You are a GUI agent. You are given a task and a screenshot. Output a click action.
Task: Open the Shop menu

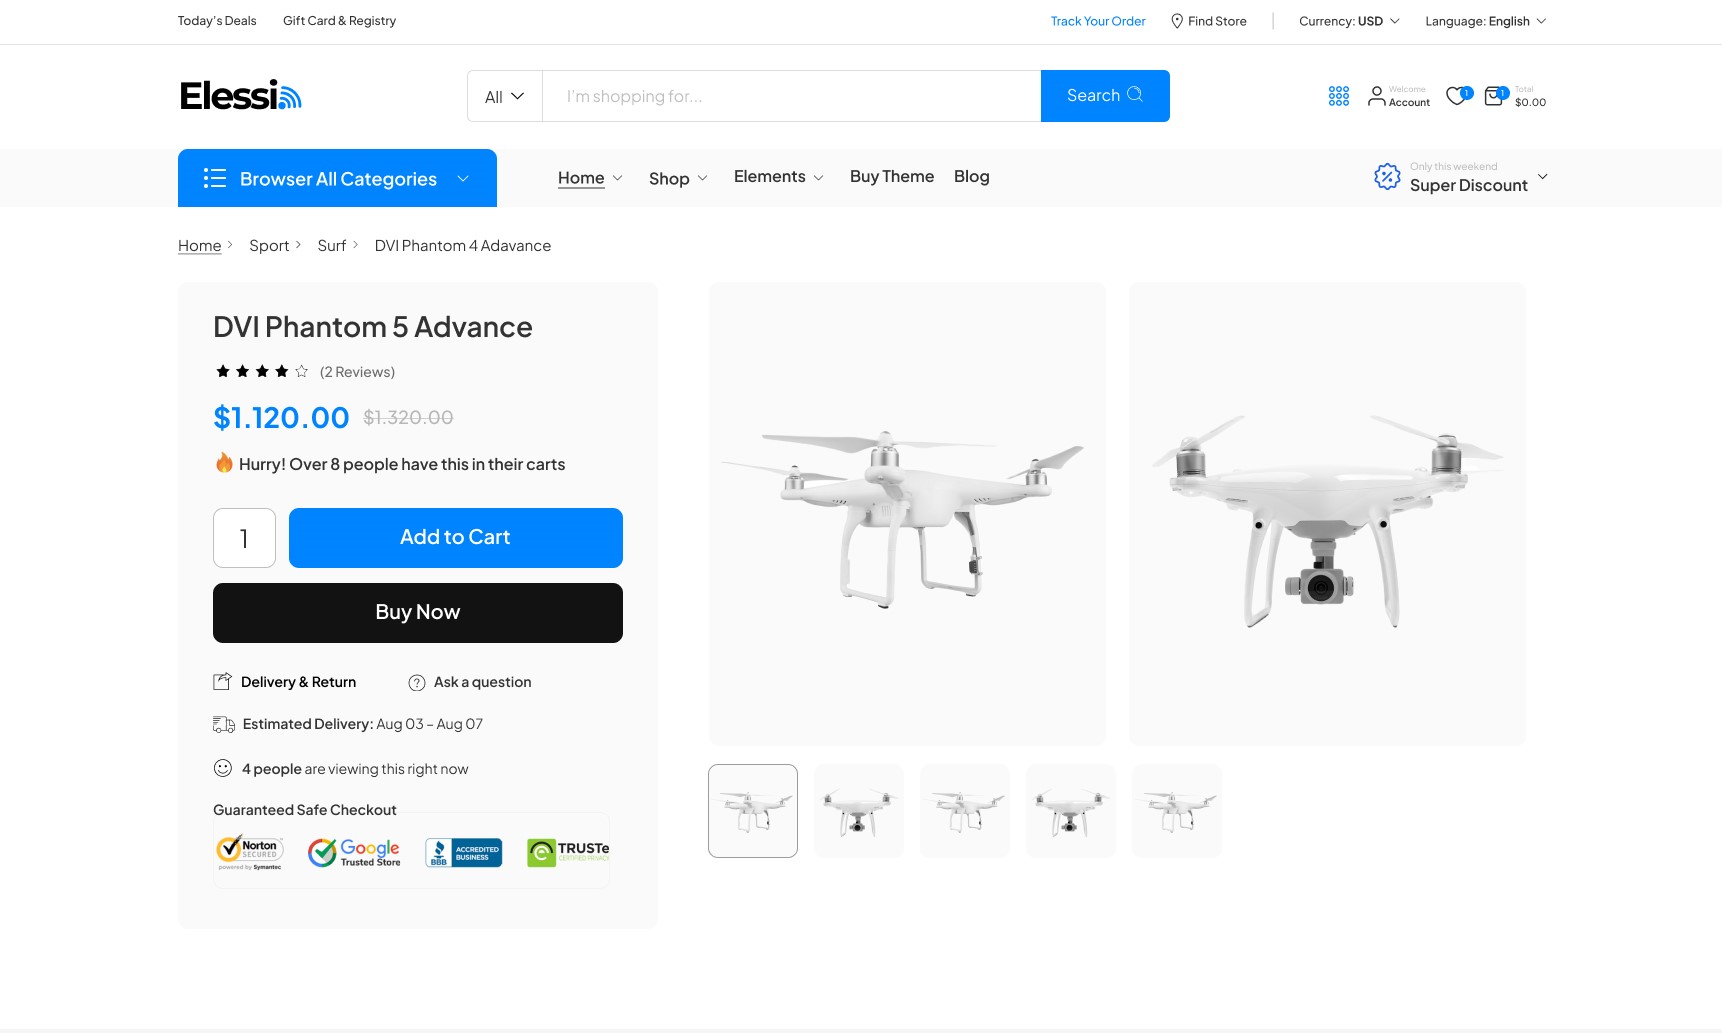[678, 178]
